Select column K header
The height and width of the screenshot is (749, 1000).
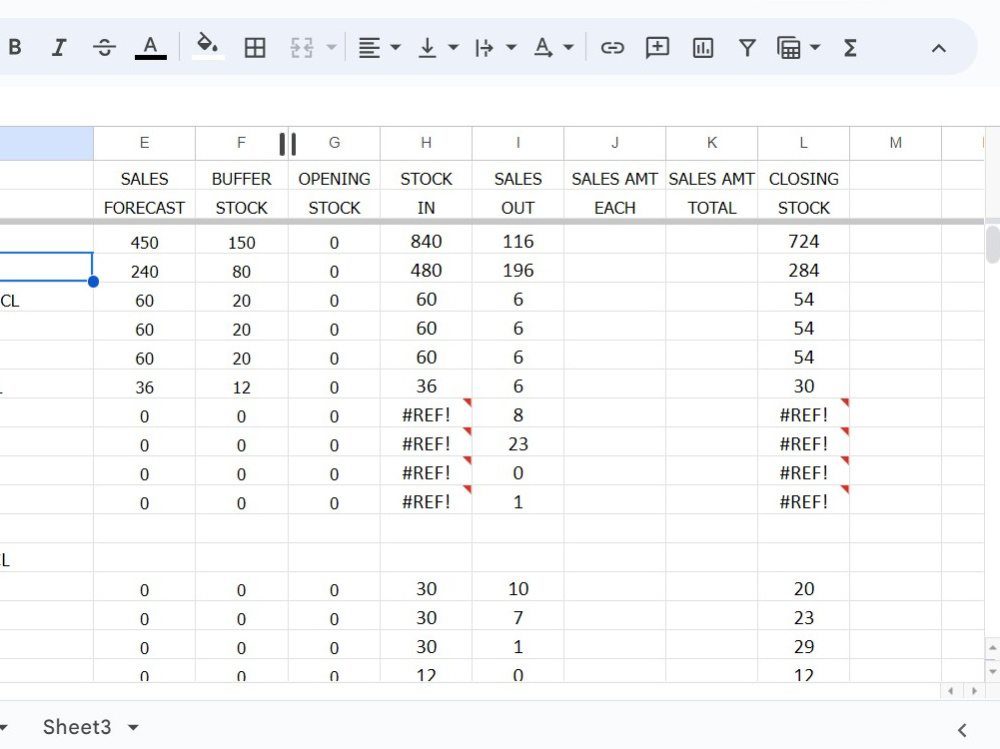(x=712, y=143)
